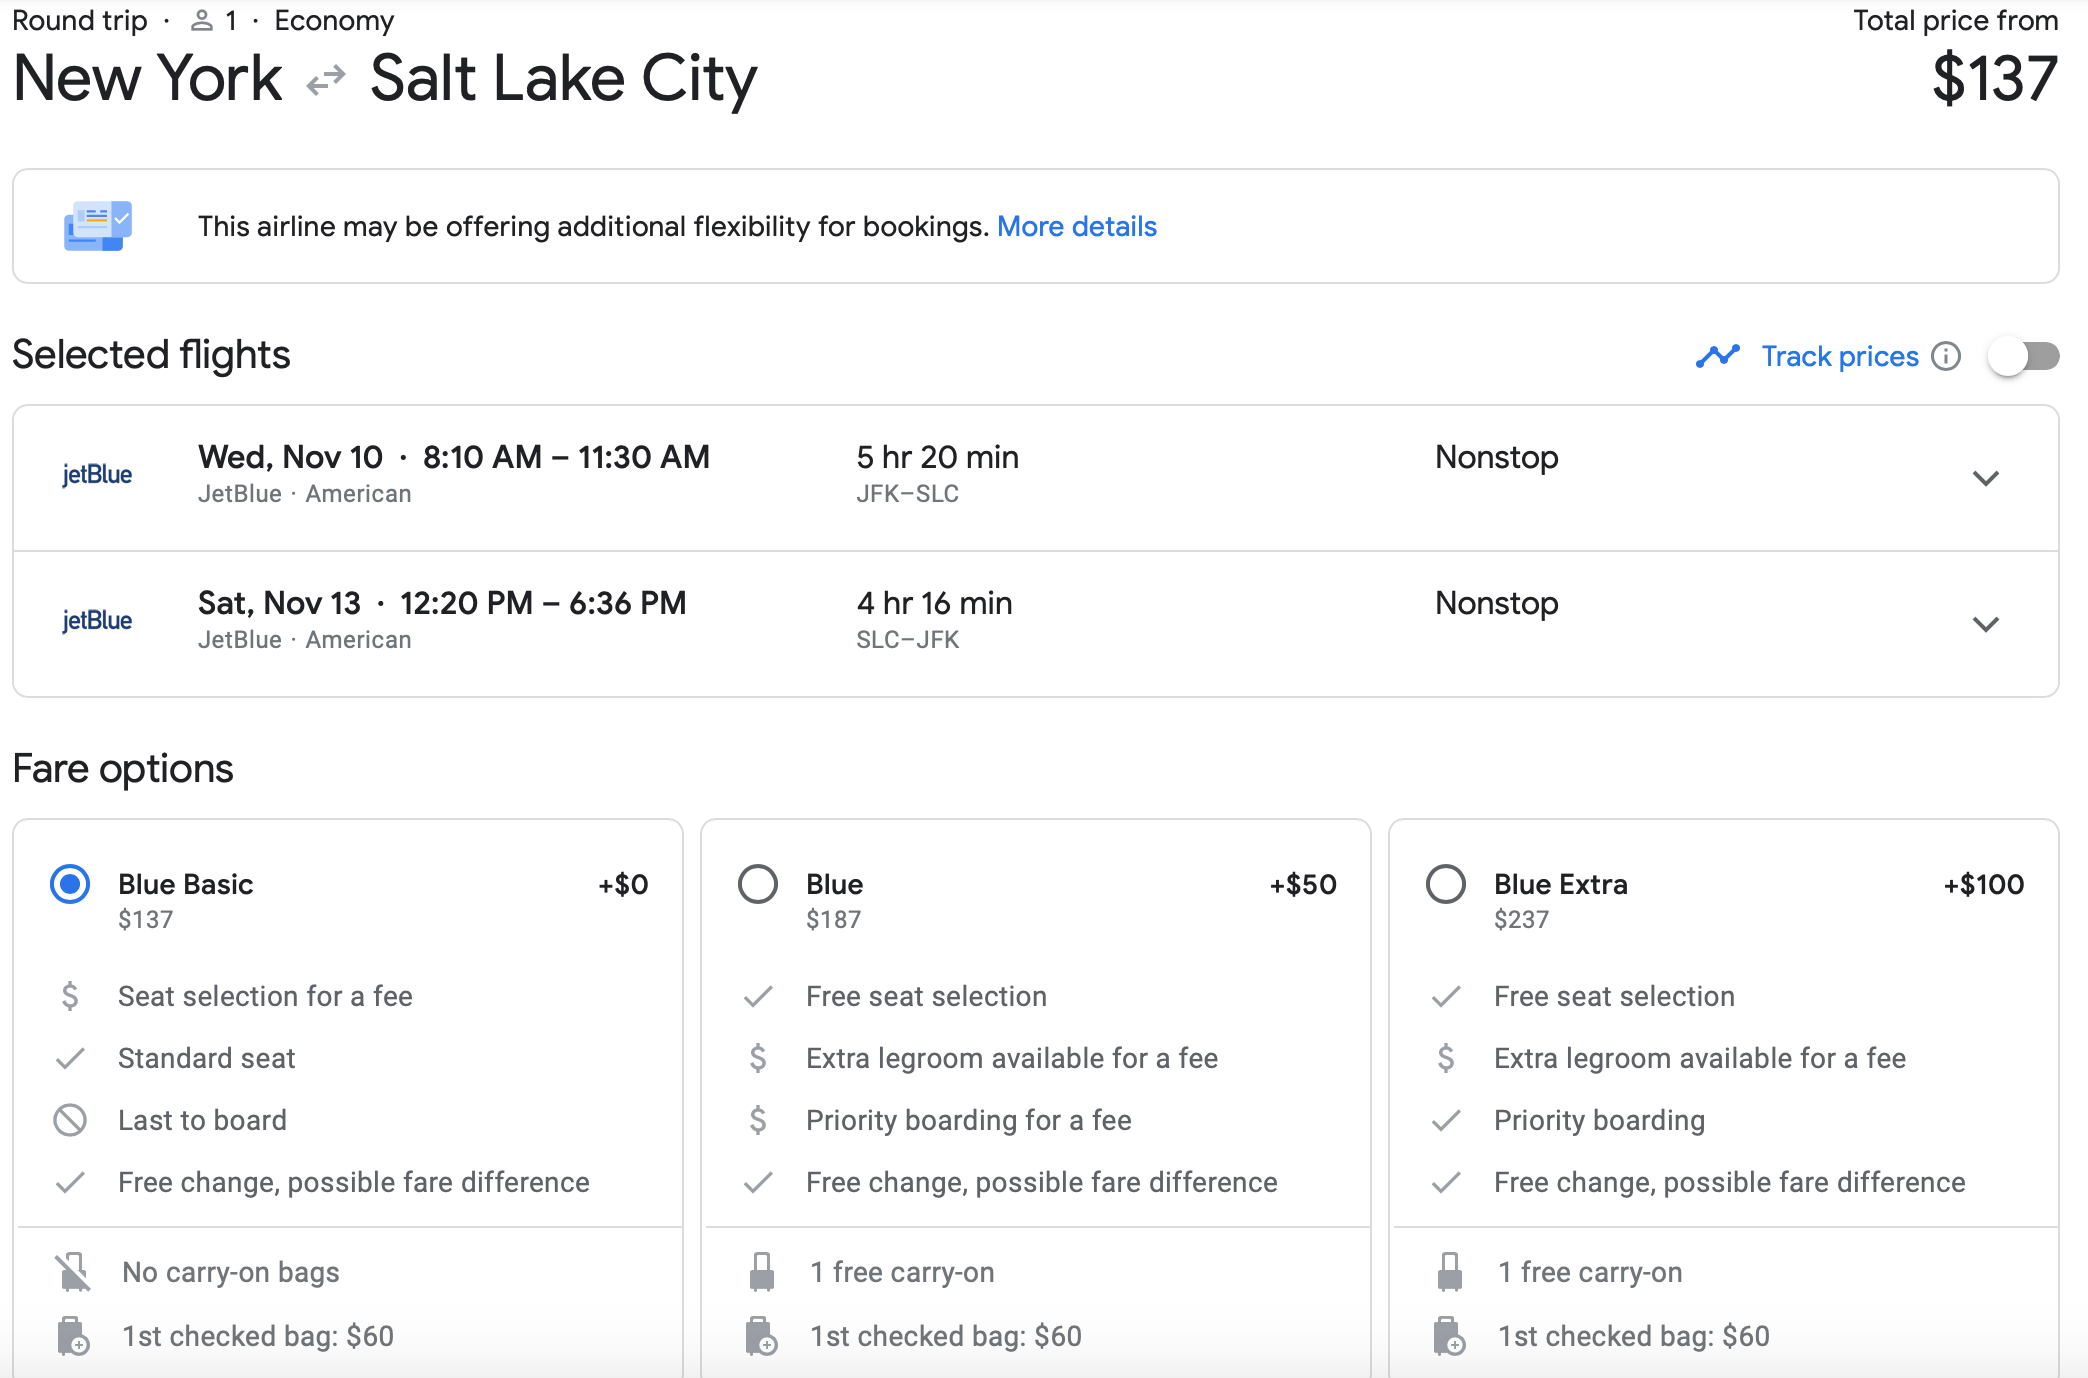Screen dimensions: 2088x1378
Task: Click Blue fare checked bag icon
Action: click(761, 1336)
